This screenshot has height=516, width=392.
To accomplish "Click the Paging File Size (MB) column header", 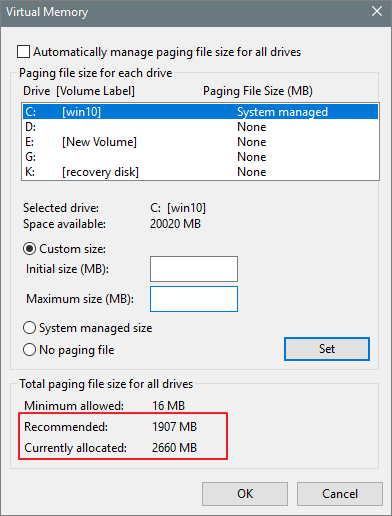I will tap(258, 91).
